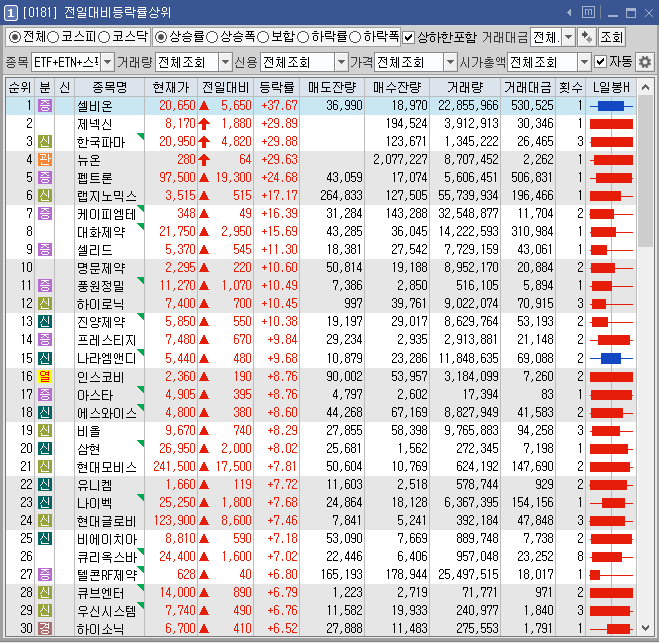Viewport: 659px width, 643px height.
Task: Click the green corner marker on 한국파마
Action: click(140, 136)
